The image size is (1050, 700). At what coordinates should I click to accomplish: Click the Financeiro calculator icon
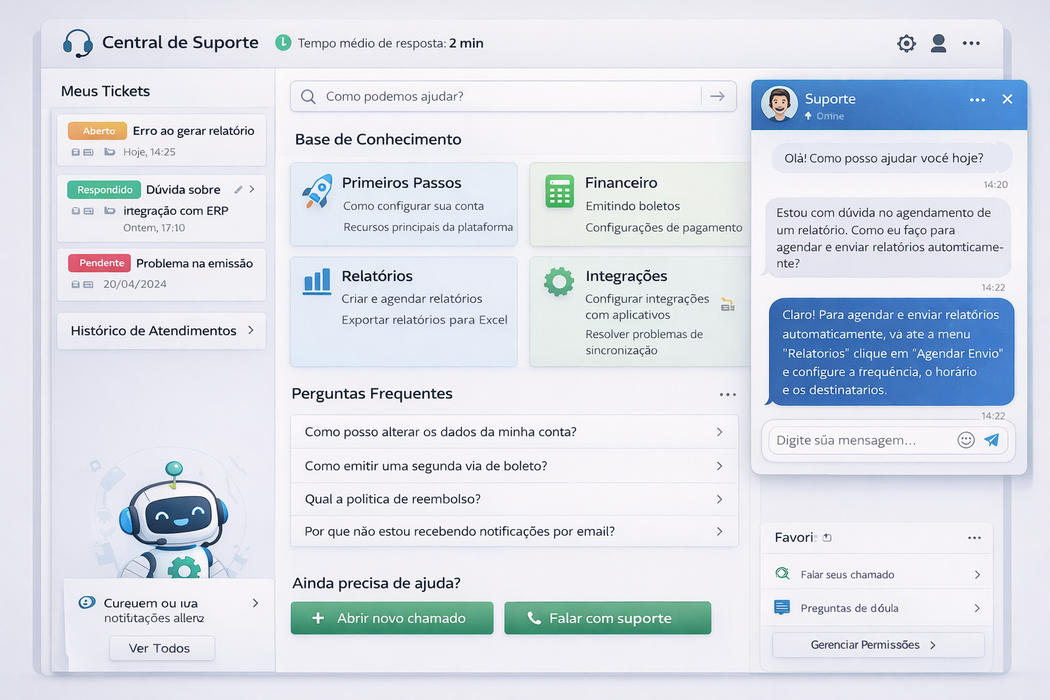pos(559,191)
